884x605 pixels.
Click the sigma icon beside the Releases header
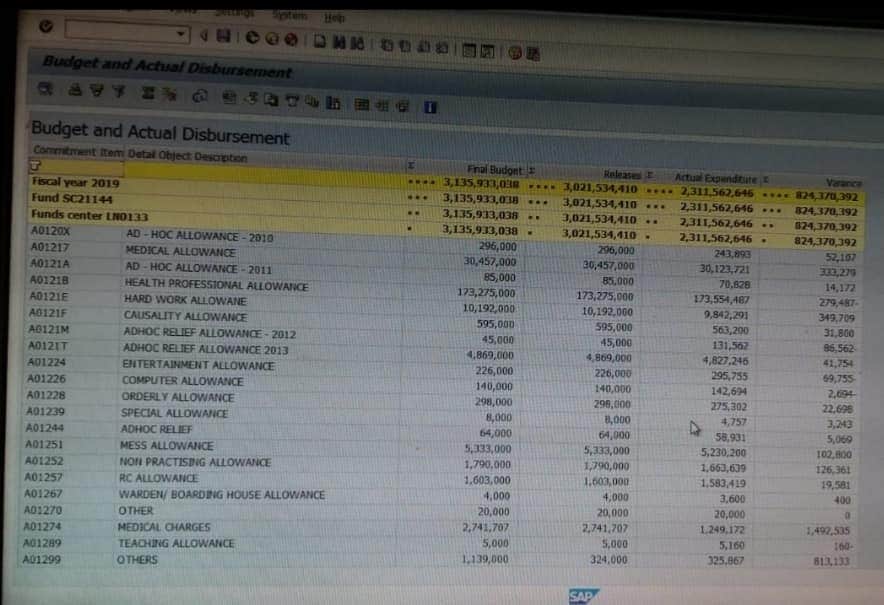coord(532,170)
